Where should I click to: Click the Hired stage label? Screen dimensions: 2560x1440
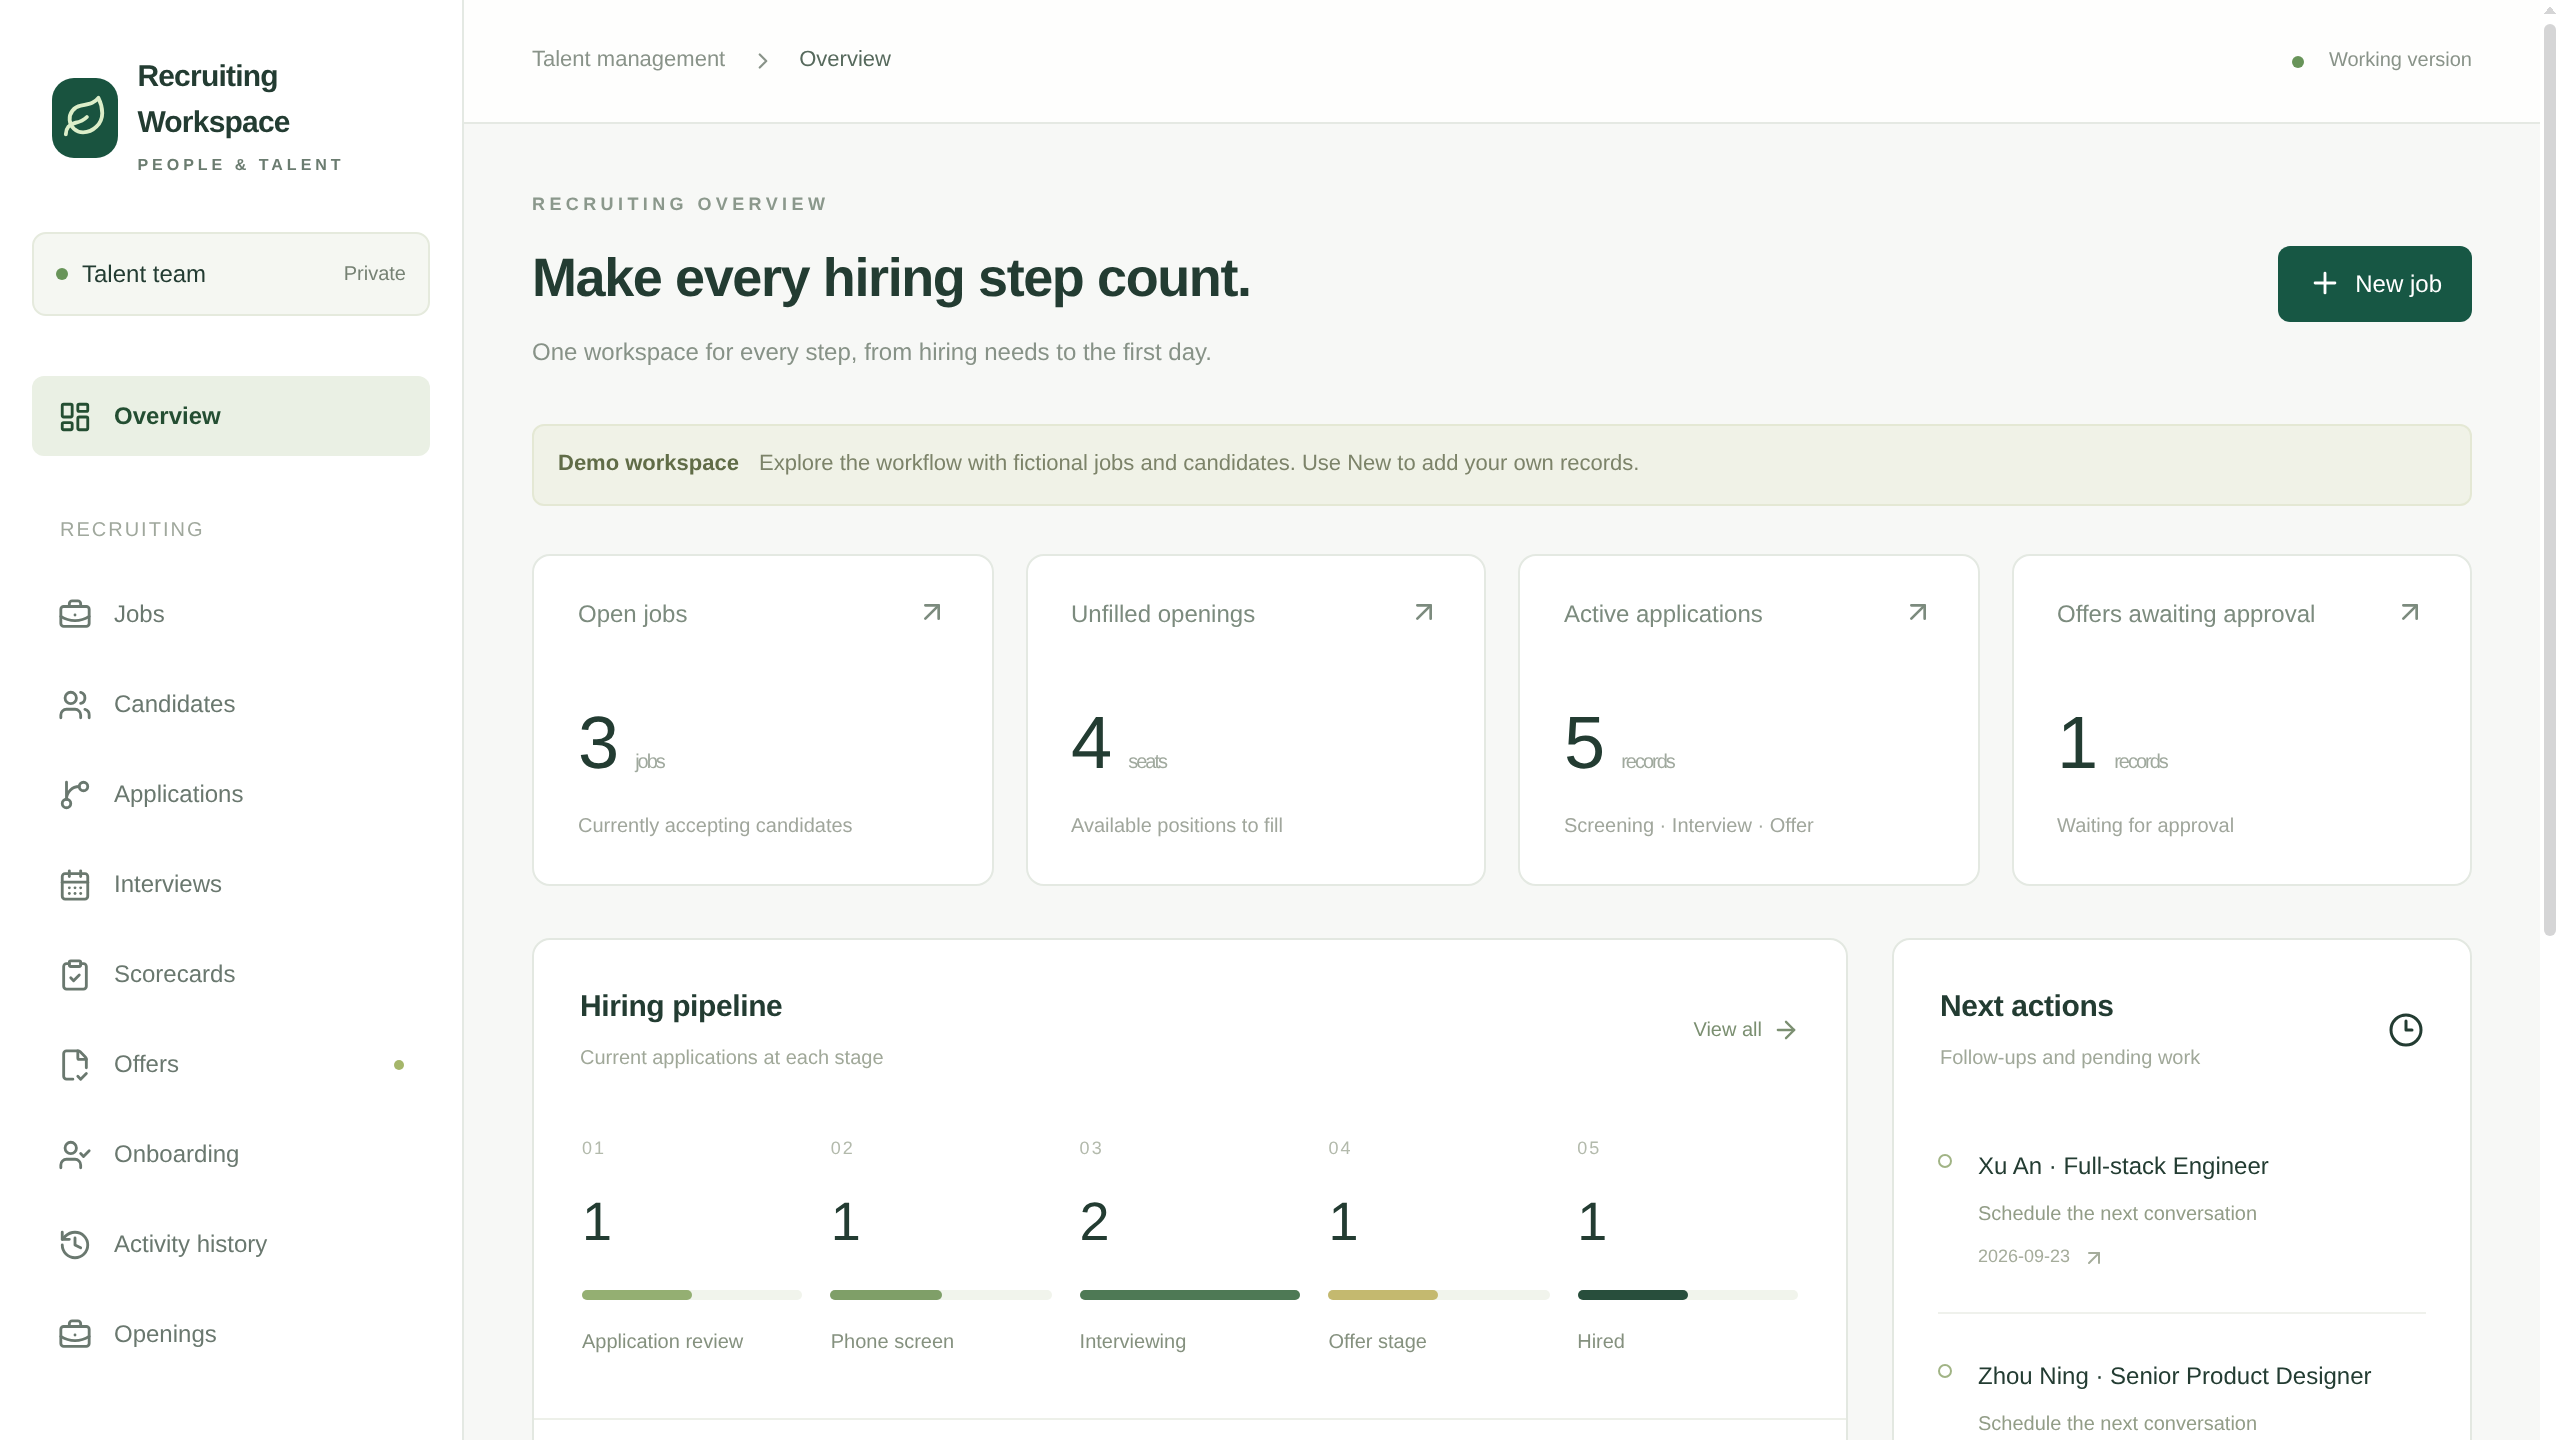1601,1341
